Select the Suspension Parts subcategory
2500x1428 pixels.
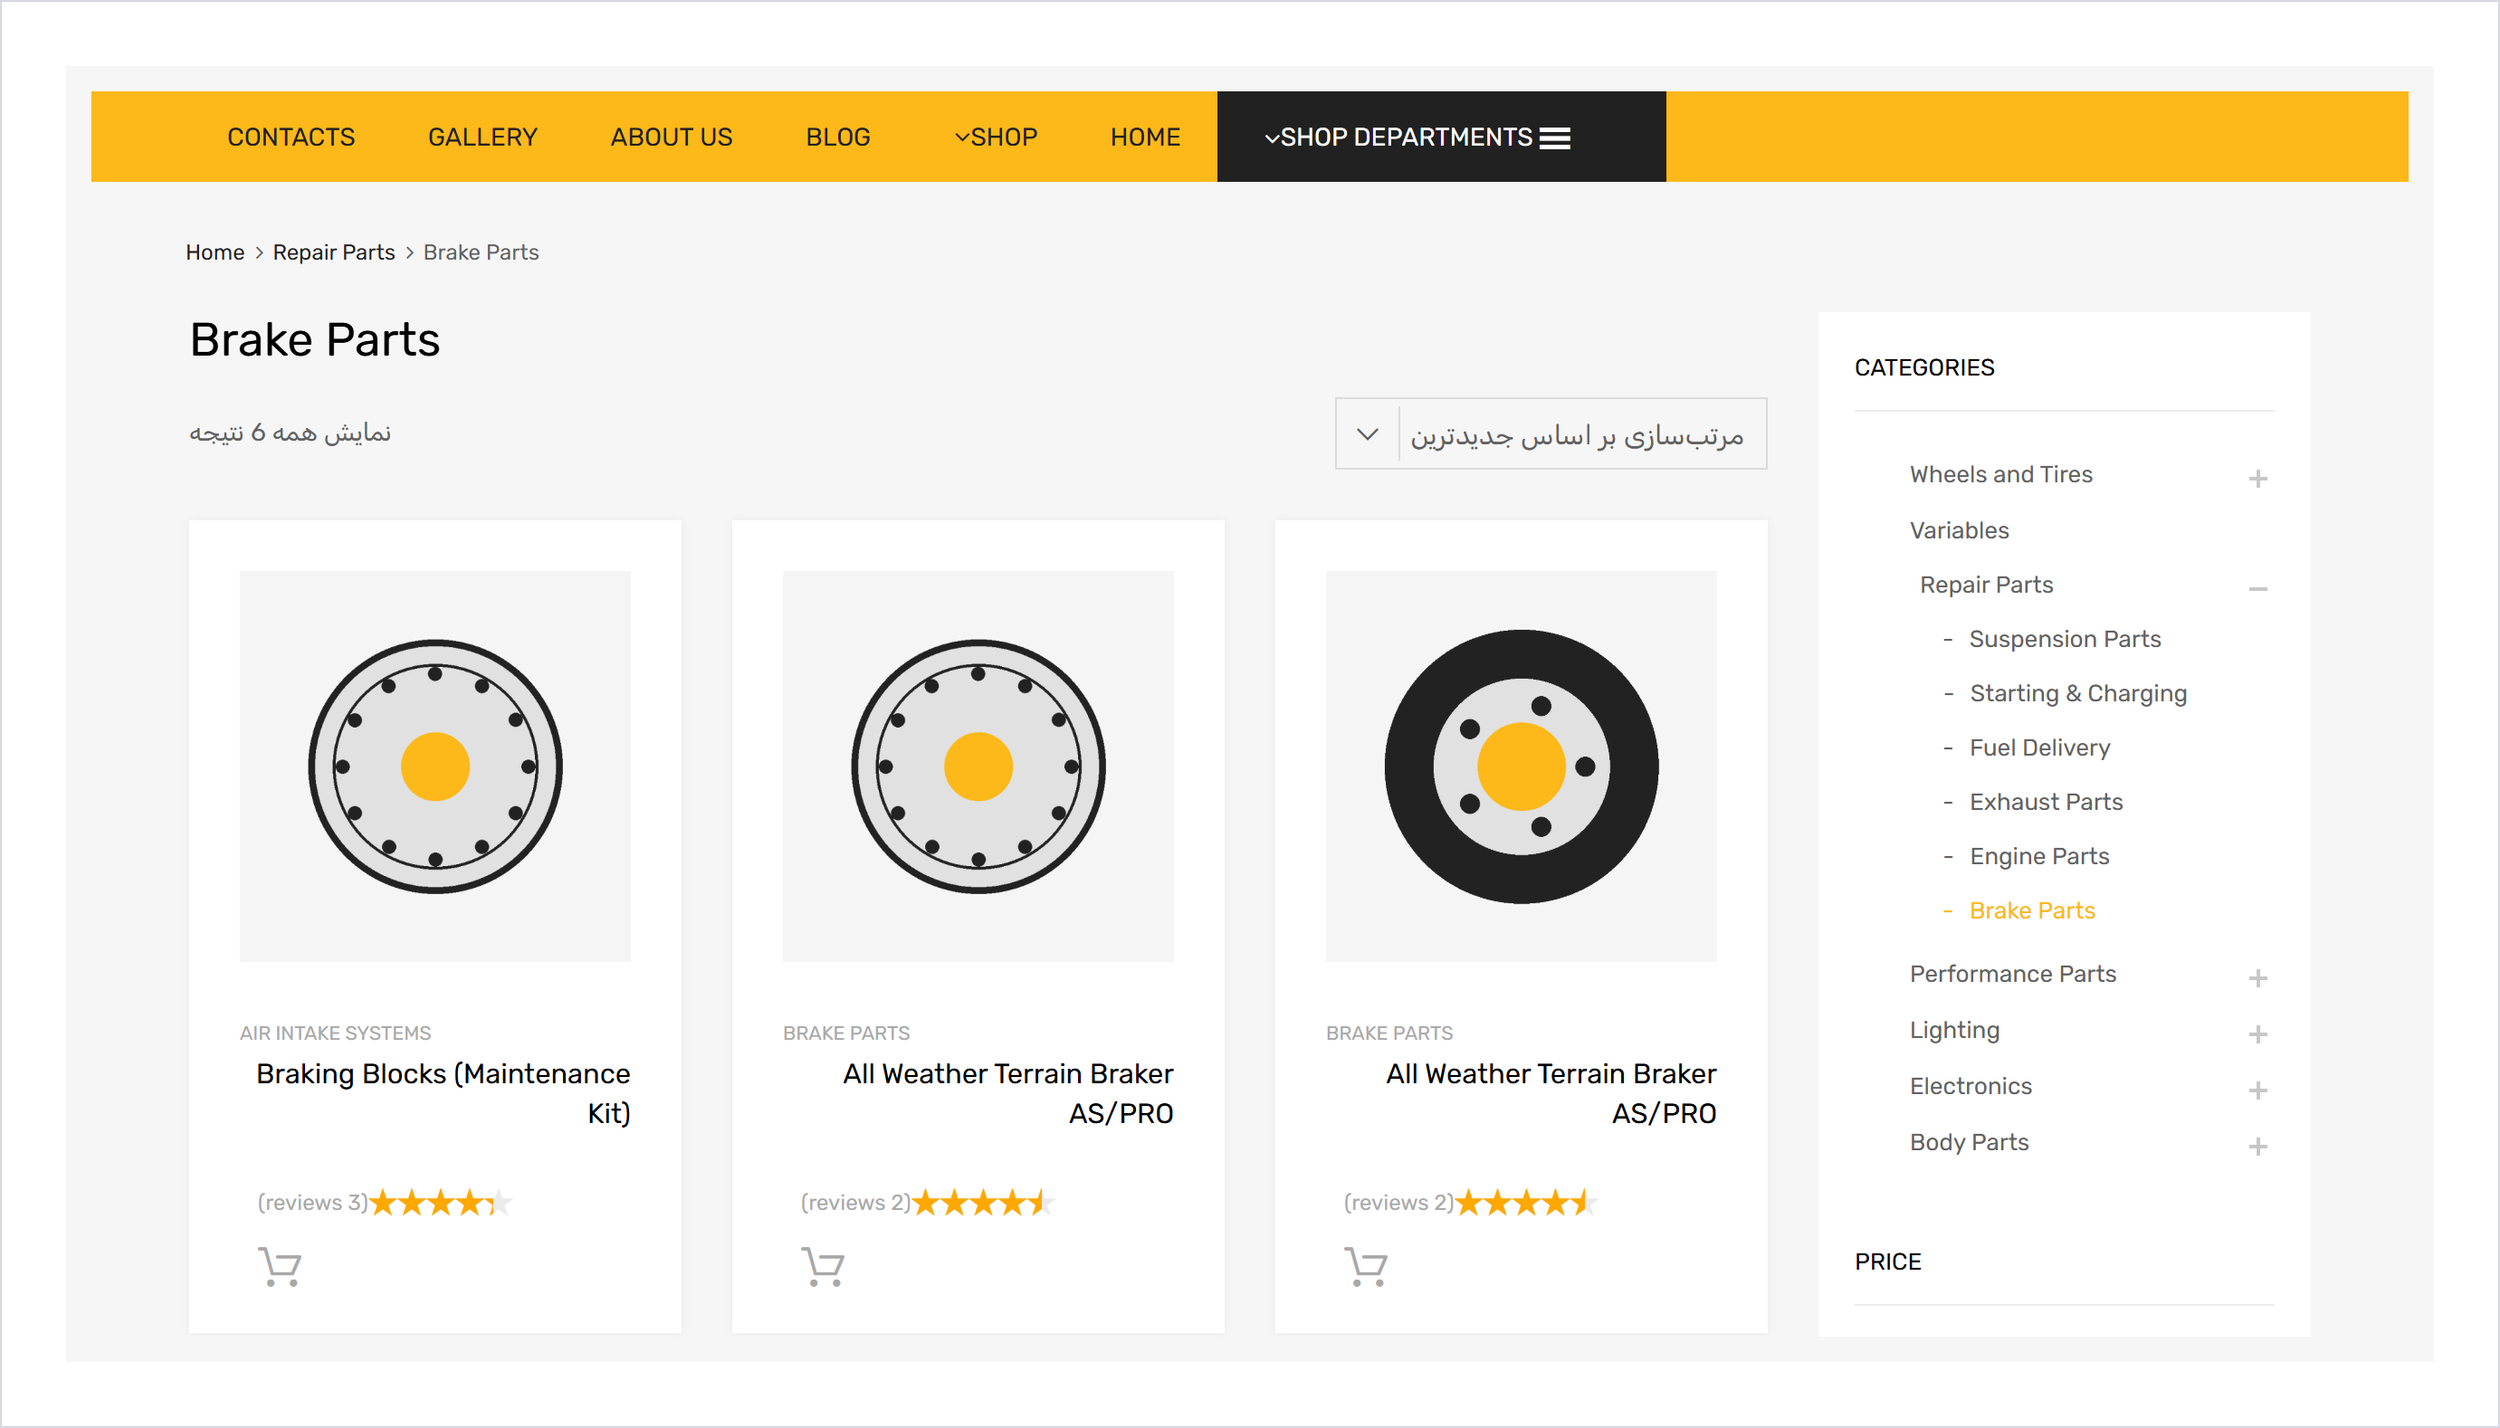coord(2065,639)
